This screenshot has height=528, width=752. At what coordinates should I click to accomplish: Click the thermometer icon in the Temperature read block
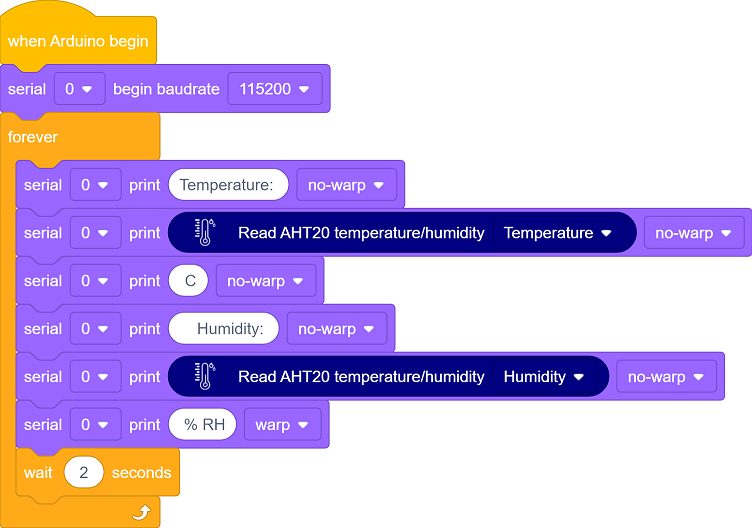pos(205,233)
